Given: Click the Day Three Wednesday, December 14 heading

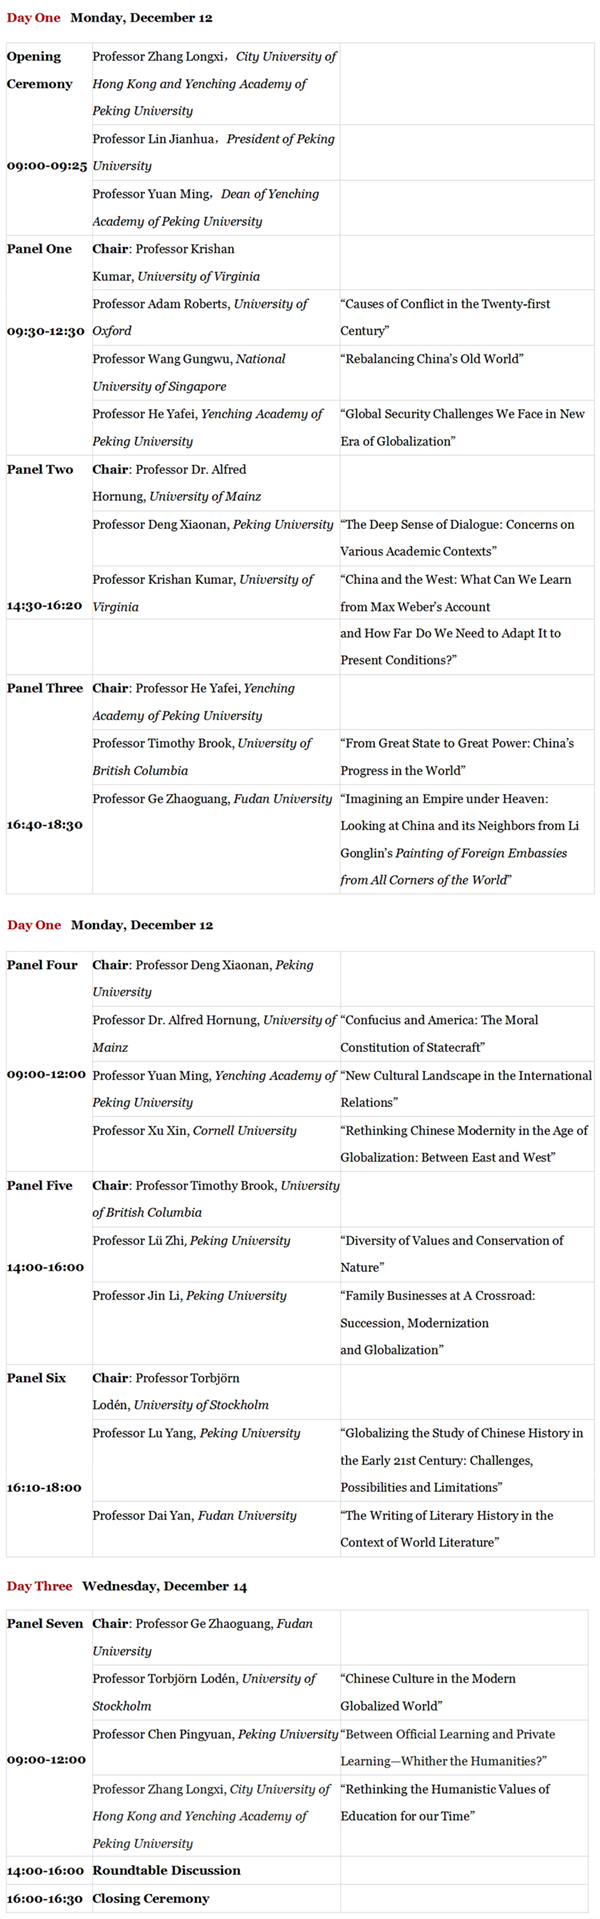Looking at the screenshot, I should pyautogui.click(x=127, y=1586).
